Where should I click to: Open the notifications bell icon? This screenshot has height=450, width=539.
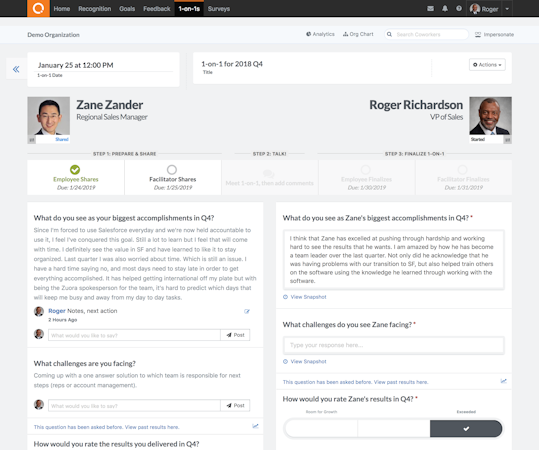coord(445,9)
